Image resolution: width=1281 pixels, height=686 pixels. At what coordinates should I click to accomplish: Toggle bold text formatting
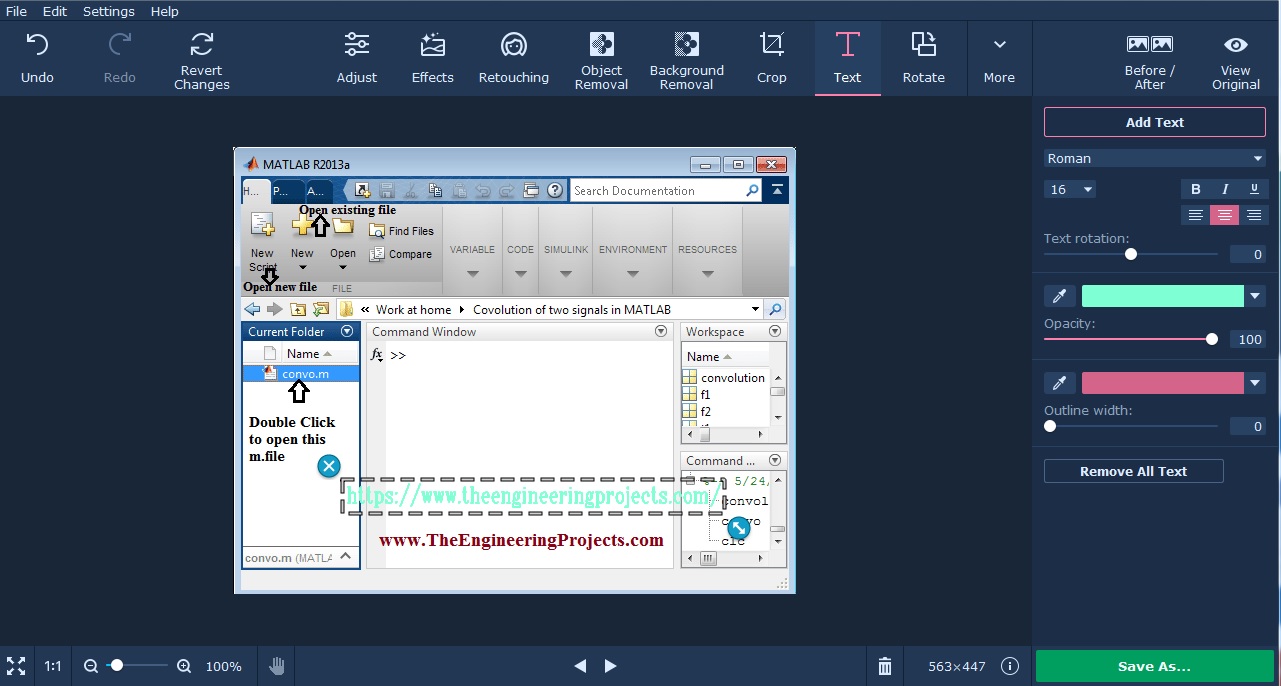(x=1196, y=189)
